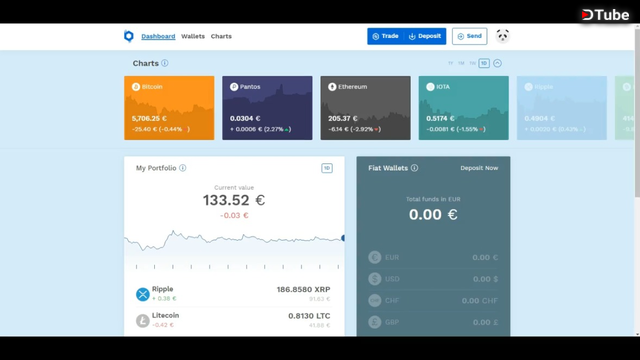This screenshot has height=360, width=640.
Task: Click the Send button
Action: [470, 36]
